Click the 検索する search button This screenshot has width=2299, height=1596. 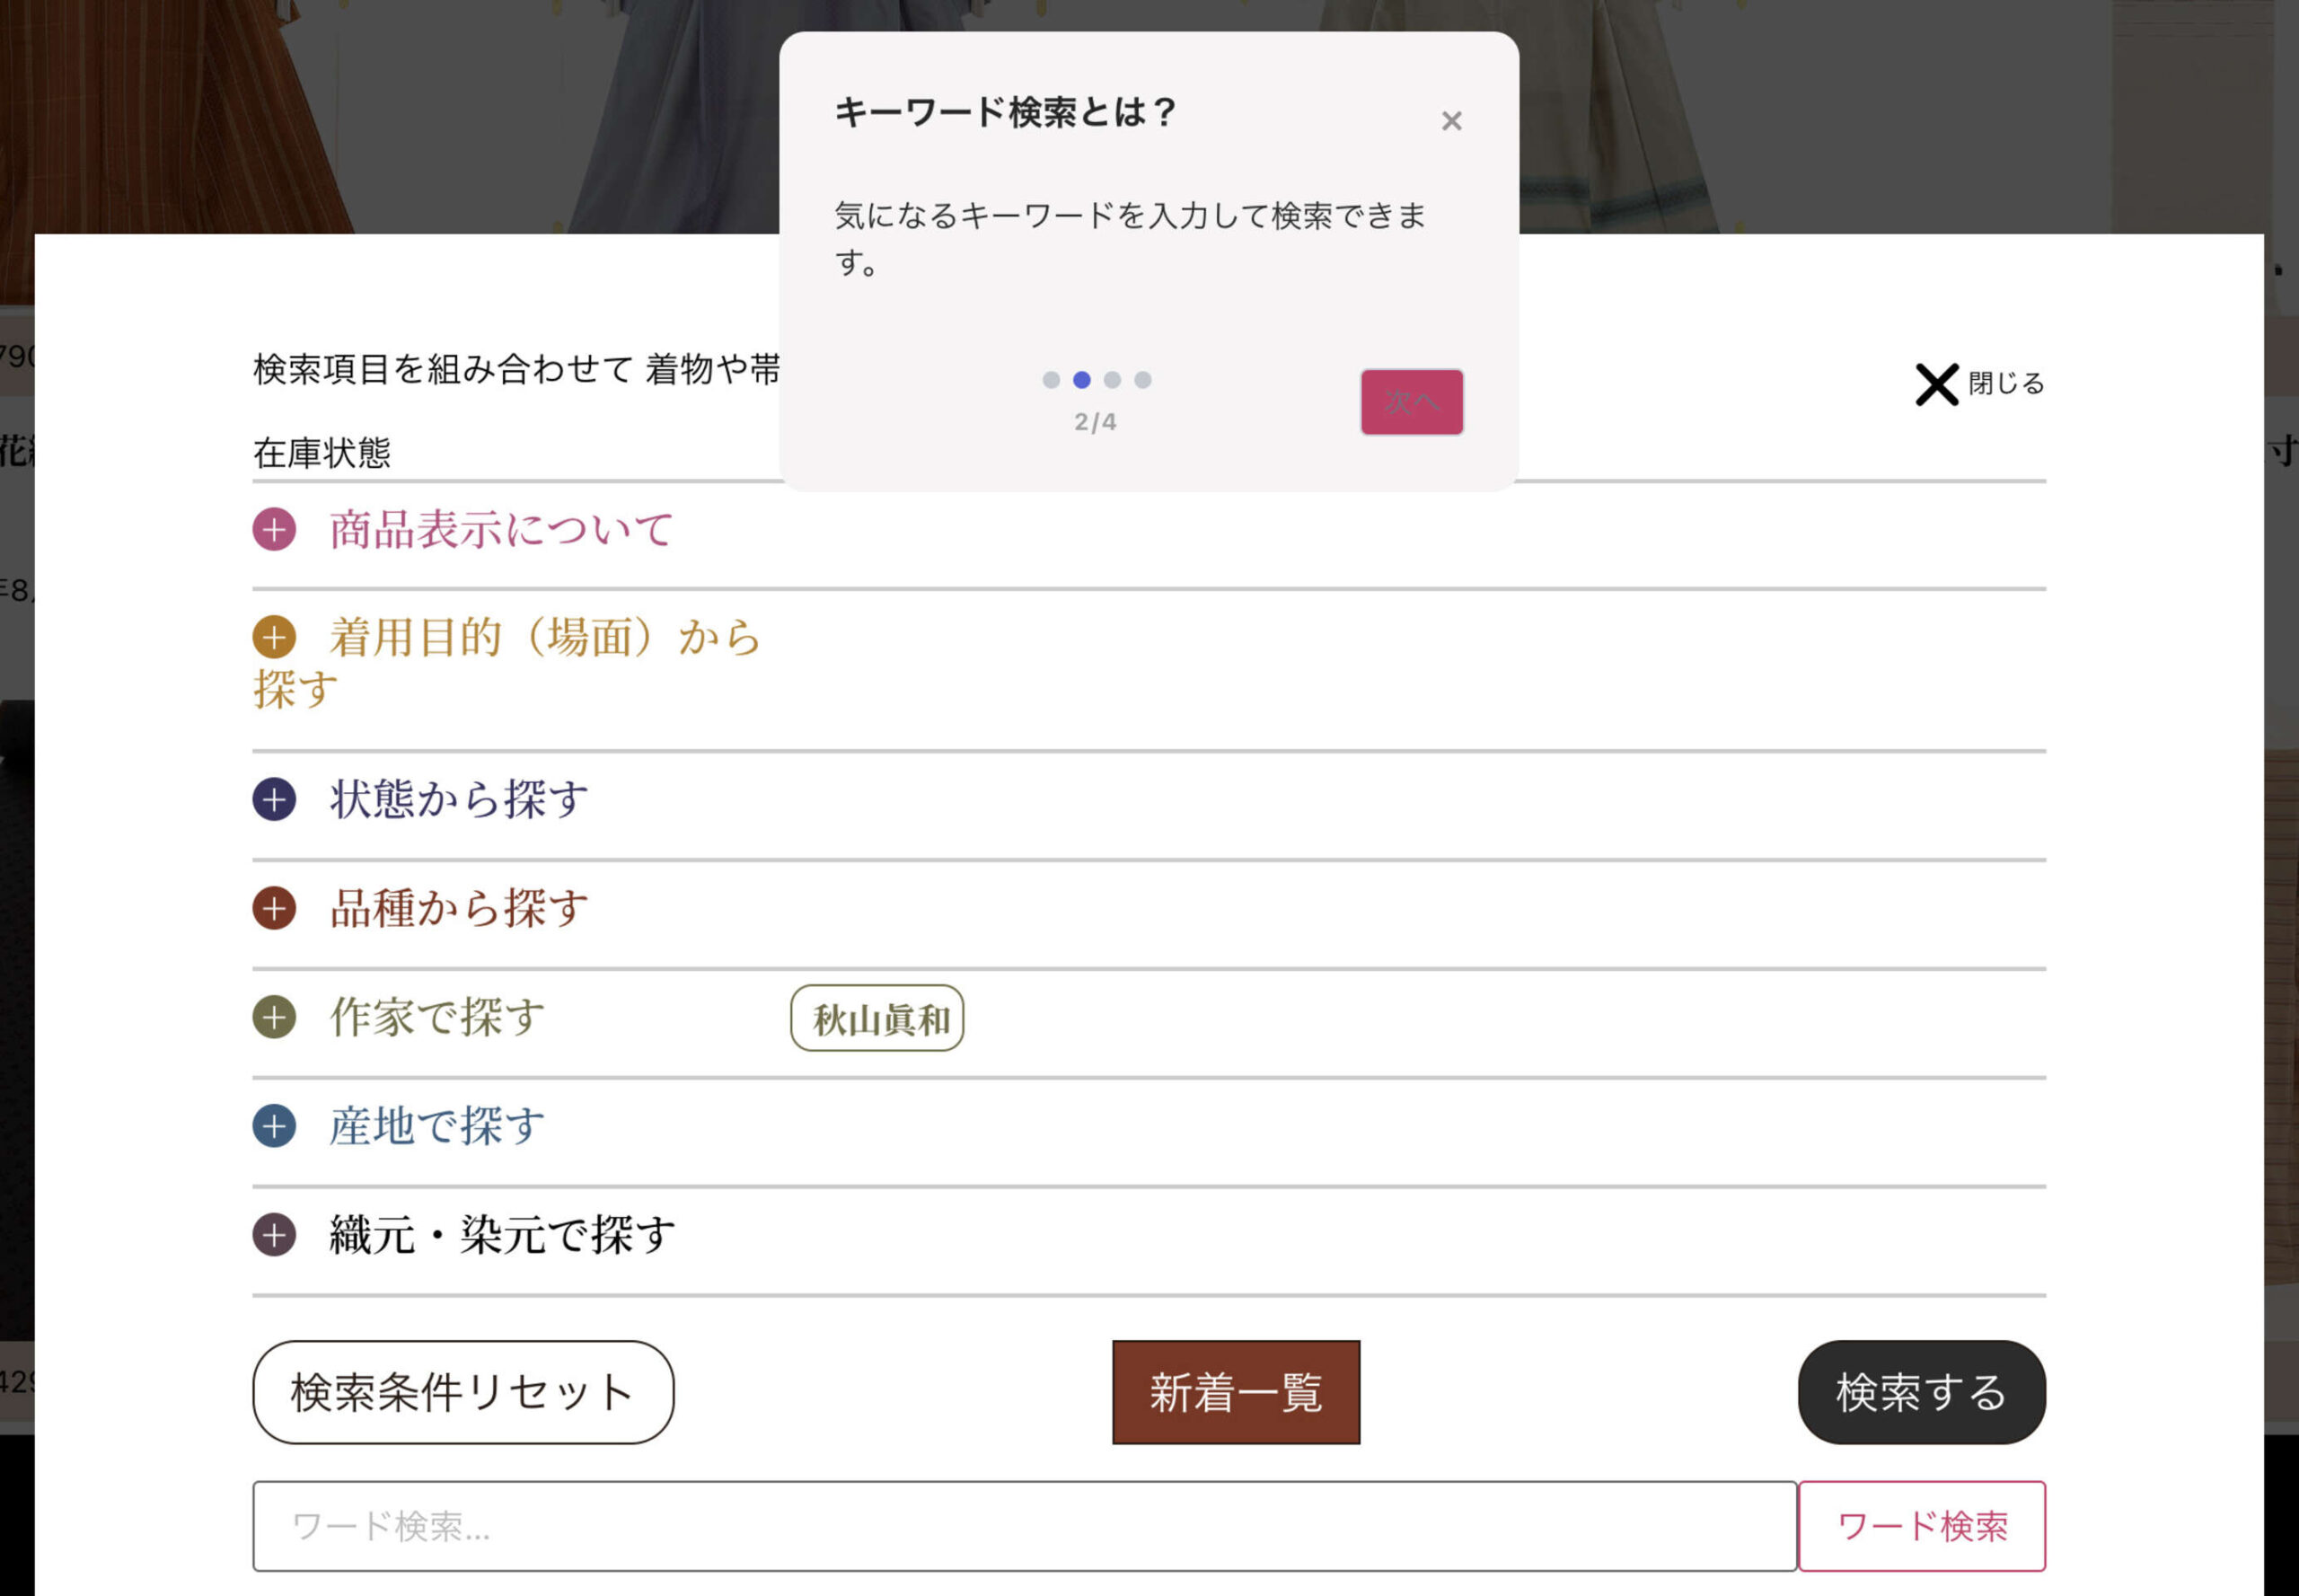tap(1920, 1392)
